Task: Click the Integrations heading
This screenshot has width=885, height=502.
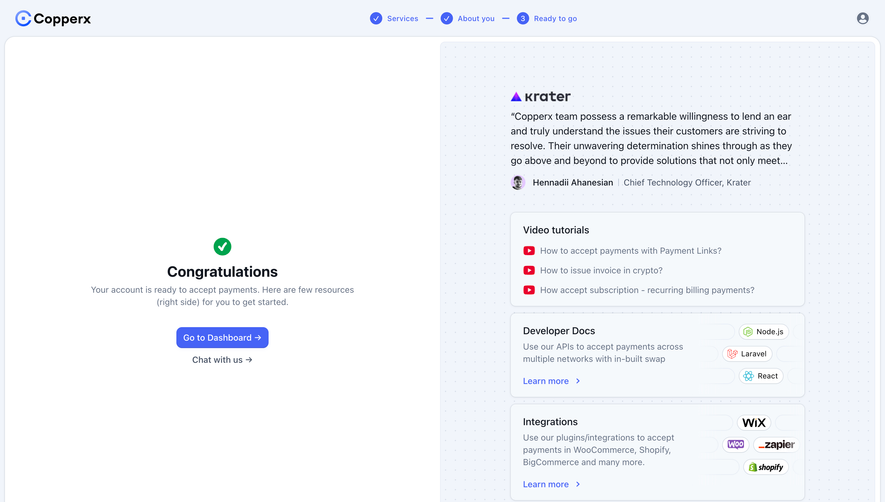Action: (550, 422)
